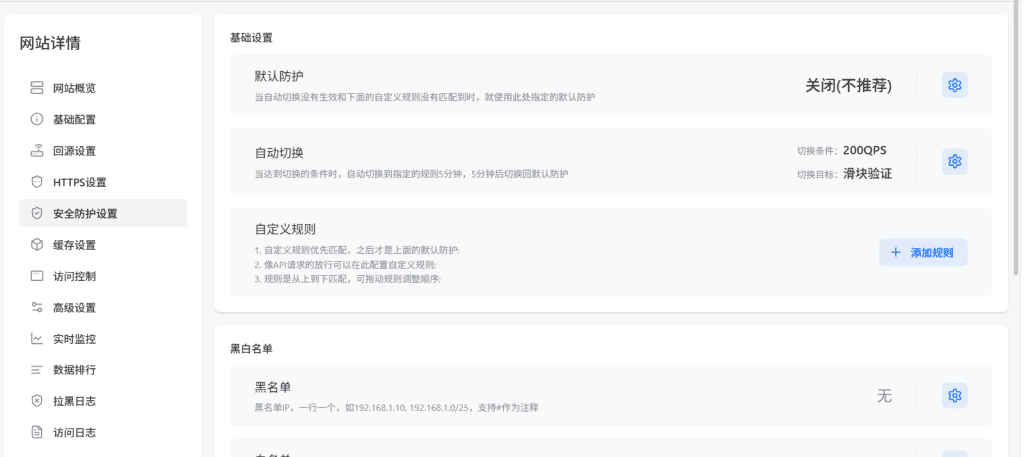
Task: Click the 网站详情 sidebar title
Action: pos(50,44)
